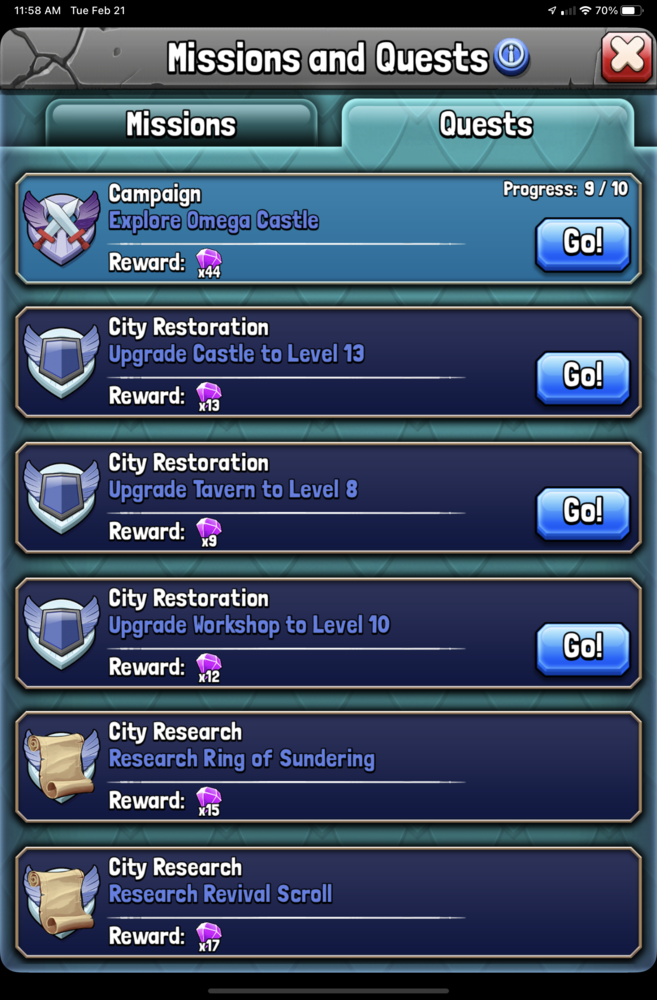Viewport: 657px width, 1000px height.
Task: Close the Missions and Quests window
Action: click(626, 57)
